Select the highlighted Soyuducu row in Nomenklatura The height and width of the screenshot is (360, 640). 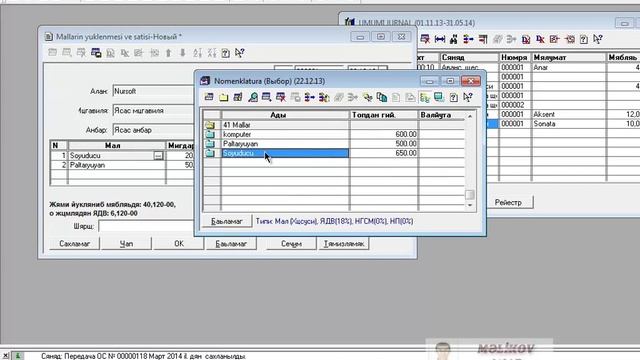point(285,153)
